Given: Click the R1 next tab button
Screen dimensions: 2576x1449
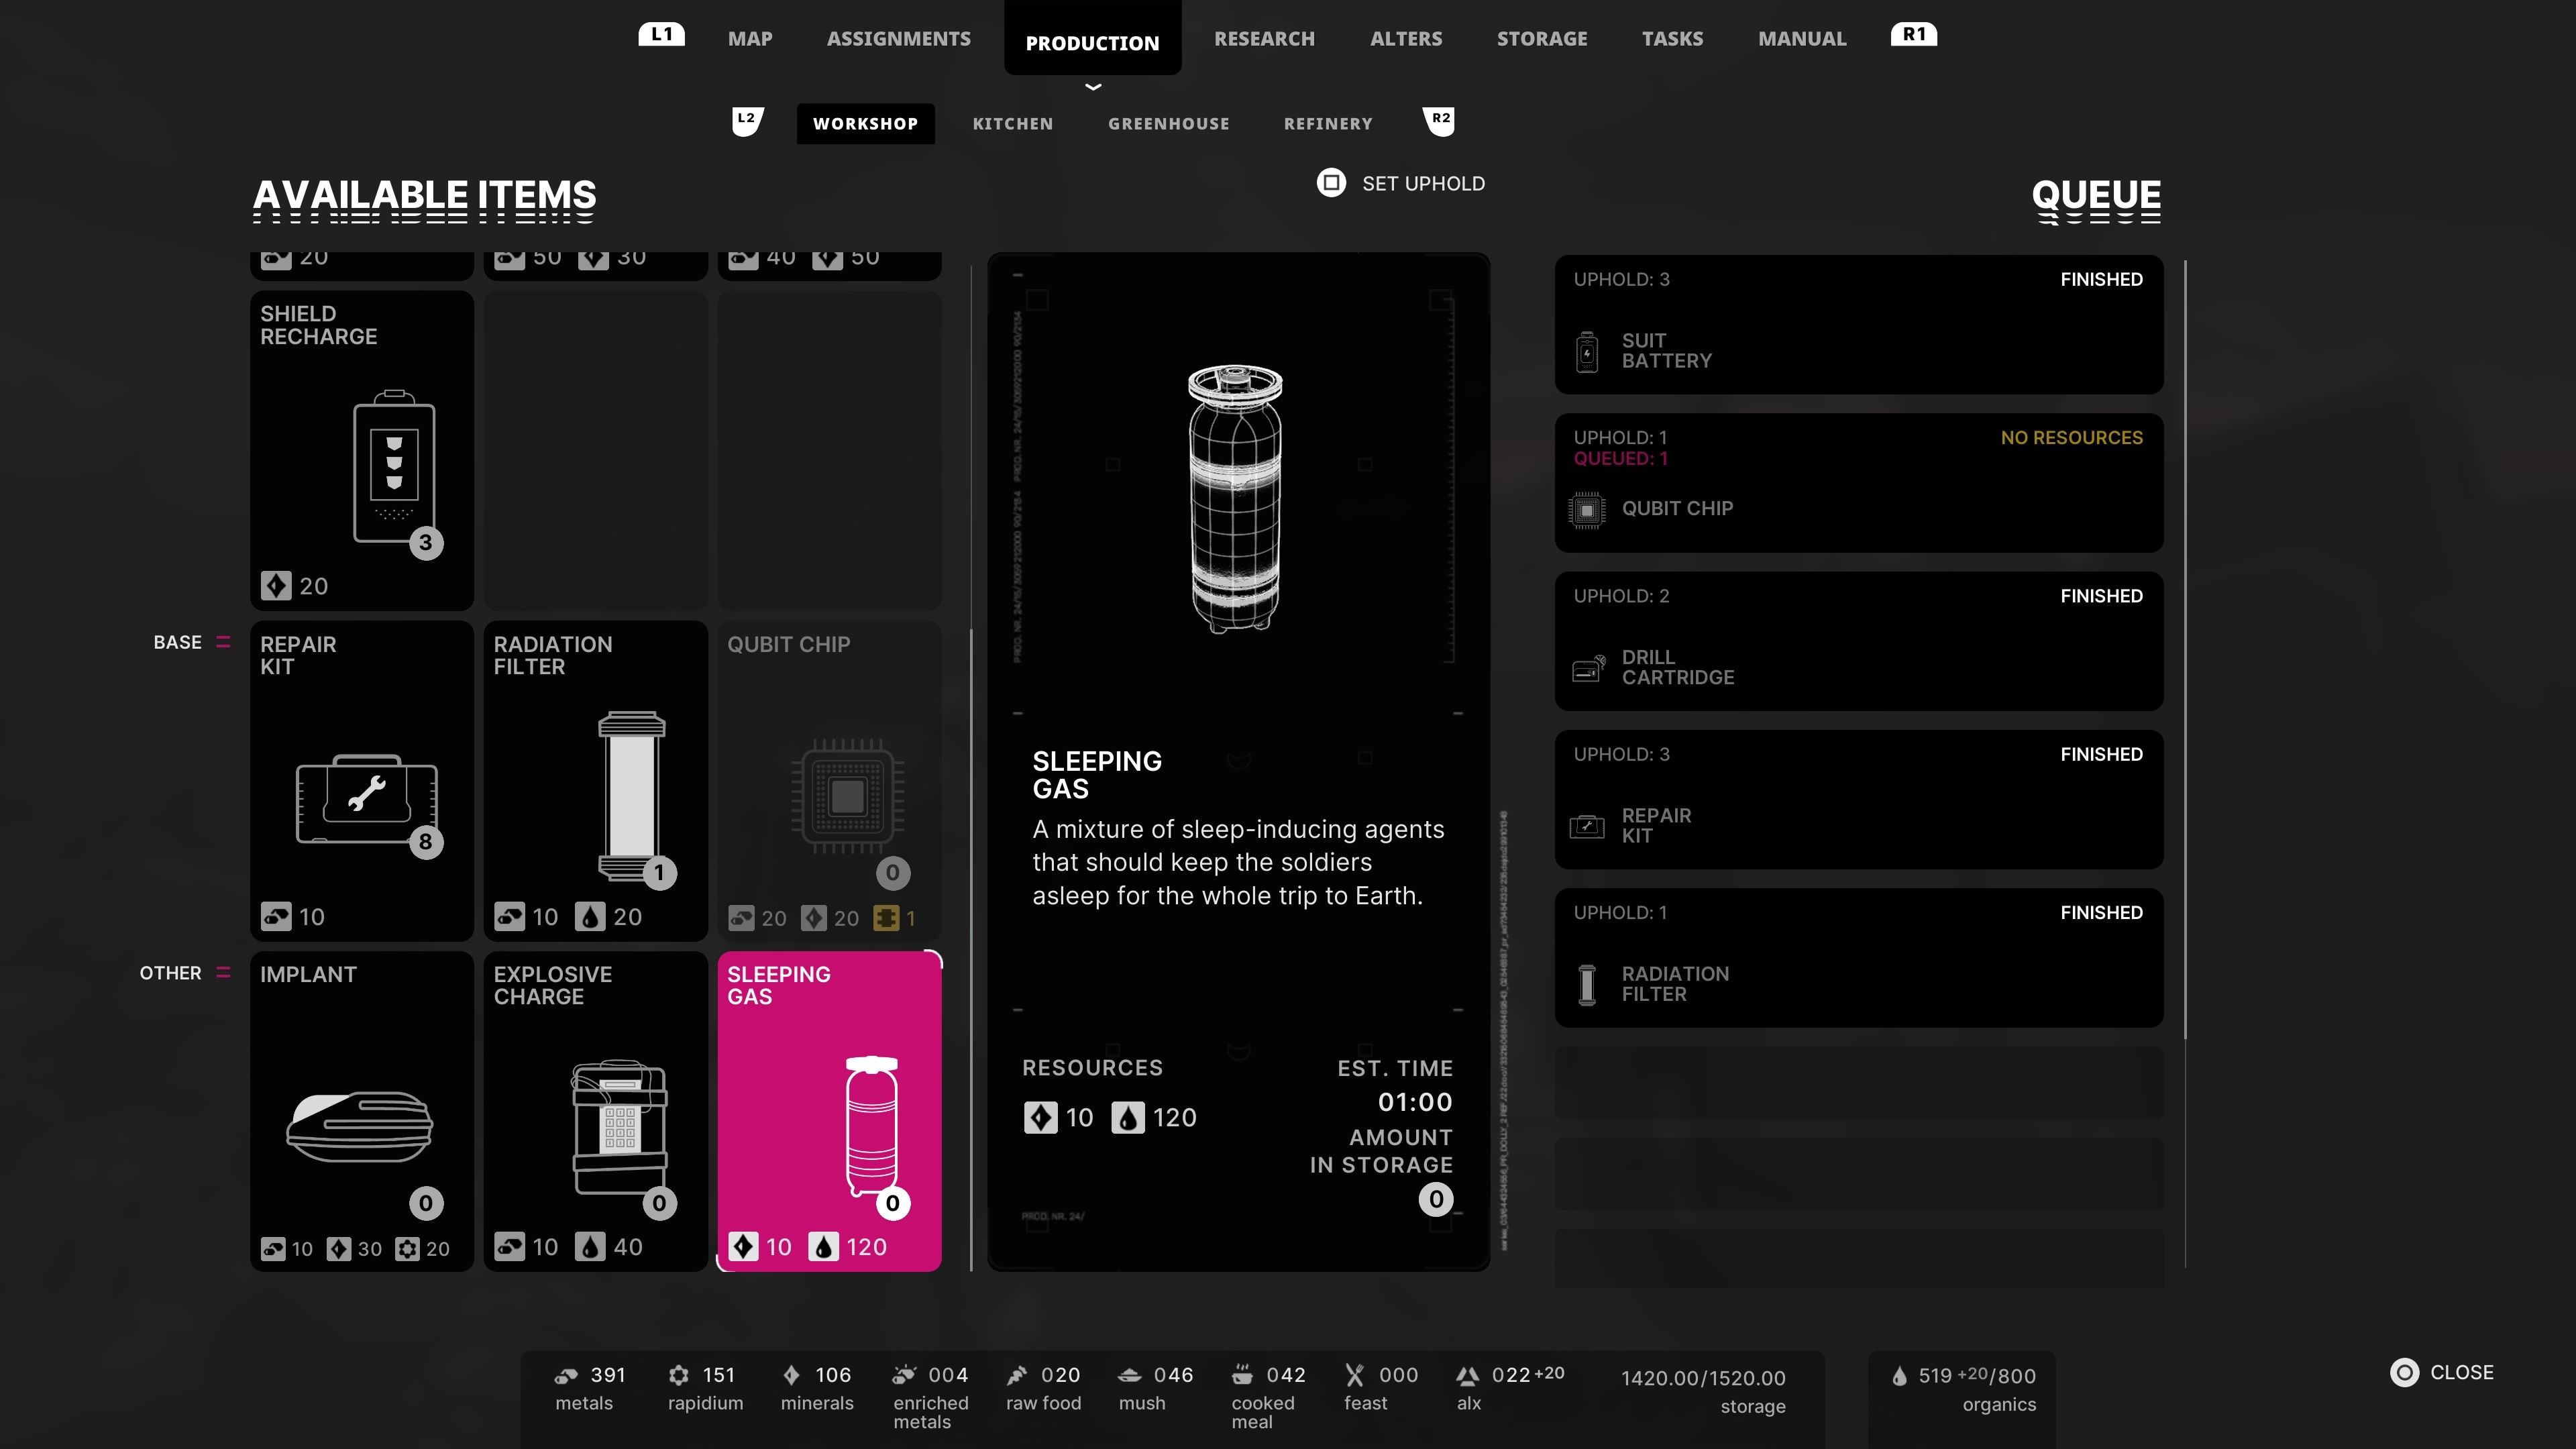Looking at the screenshot, I should 1914,34.
